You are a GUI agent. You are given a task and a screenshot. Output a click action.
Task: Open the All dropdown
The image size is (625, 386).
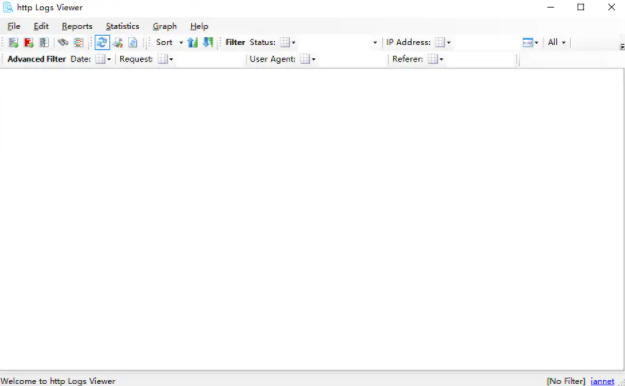pyautogui.click(x=556, y=42)
